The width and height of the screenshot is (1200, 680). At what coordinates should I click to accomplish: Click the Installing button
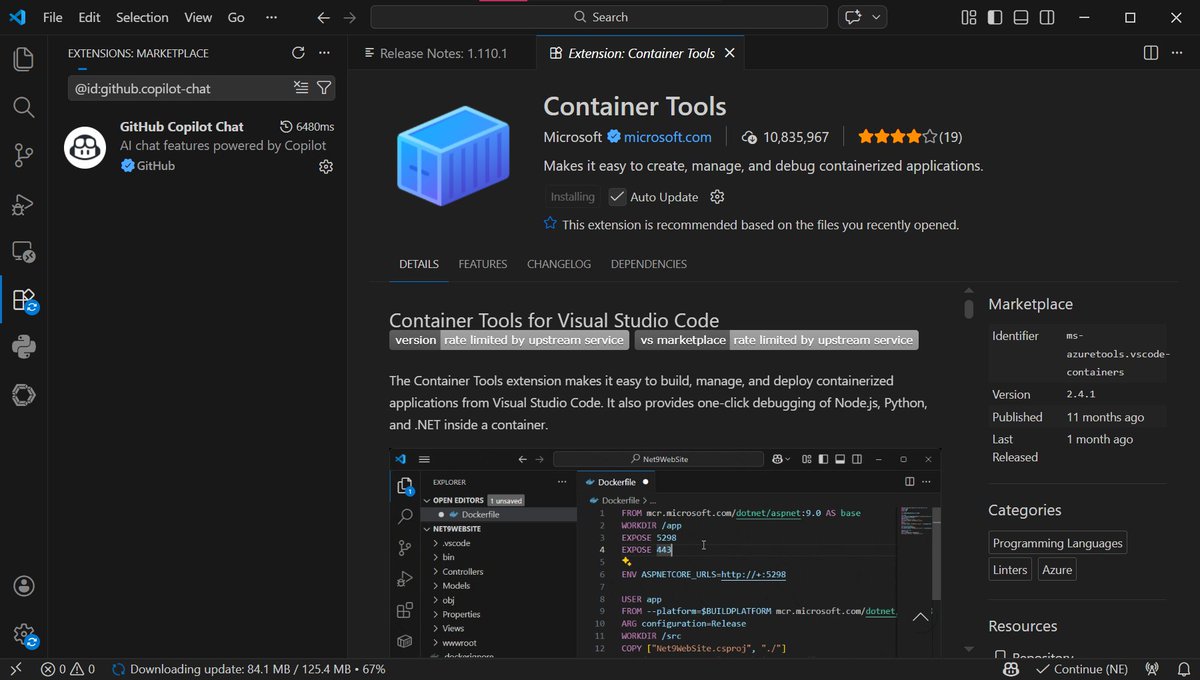click(x=573, y=197)
